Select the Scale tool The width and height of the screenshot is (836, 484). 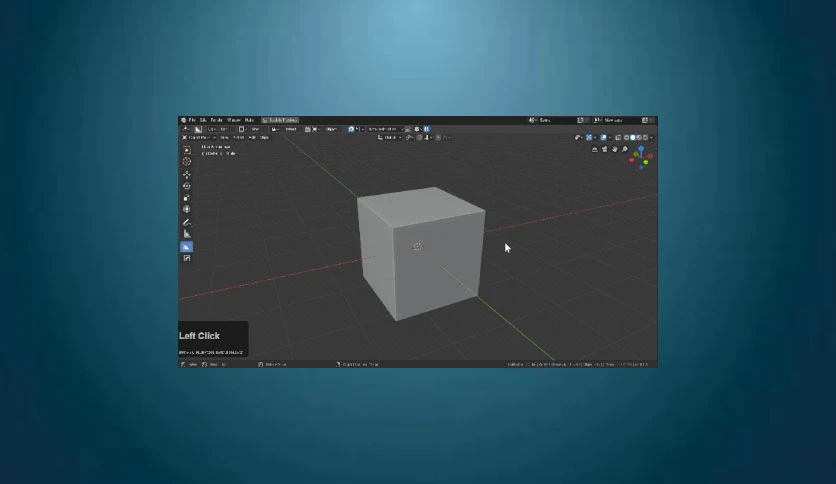point(187,198)
